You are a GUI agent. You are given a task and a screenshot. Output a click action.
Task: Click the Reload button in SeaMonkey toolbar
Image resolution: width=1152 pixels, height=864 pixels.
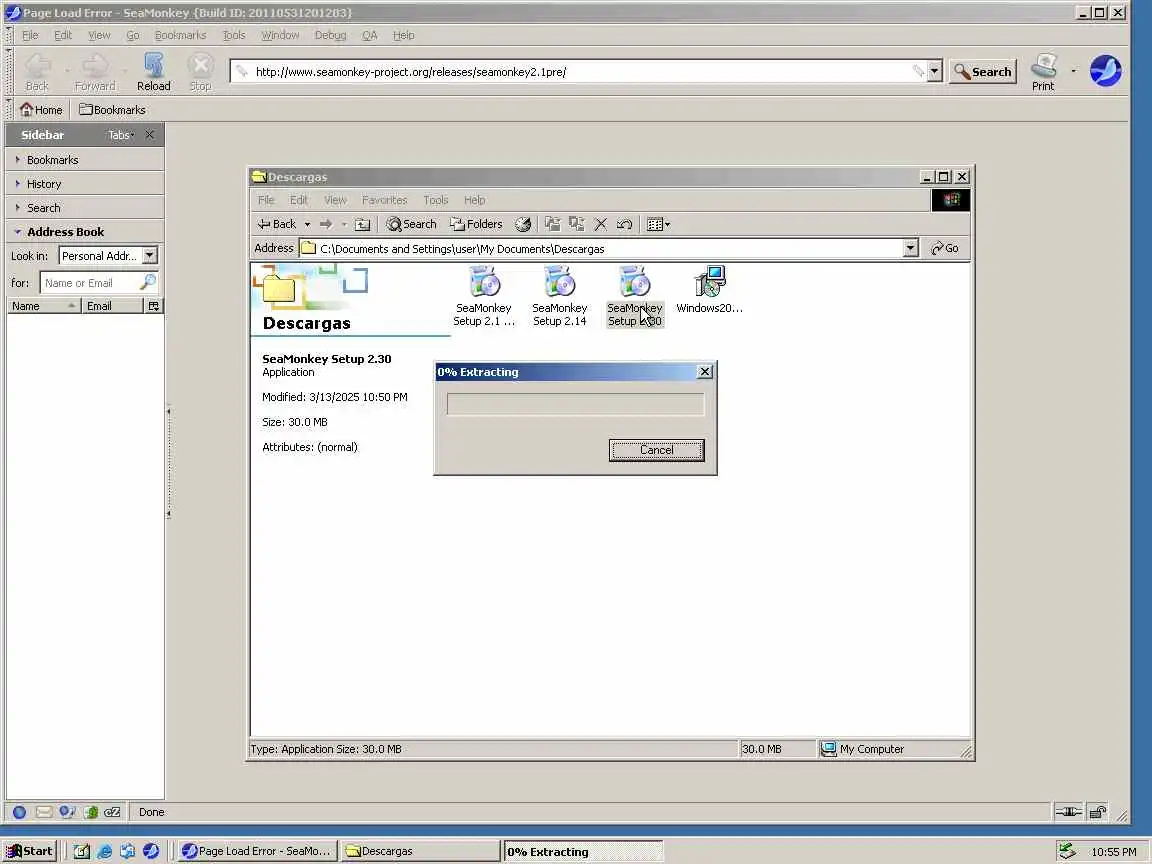pyautogui.click(x=154, y=72)
